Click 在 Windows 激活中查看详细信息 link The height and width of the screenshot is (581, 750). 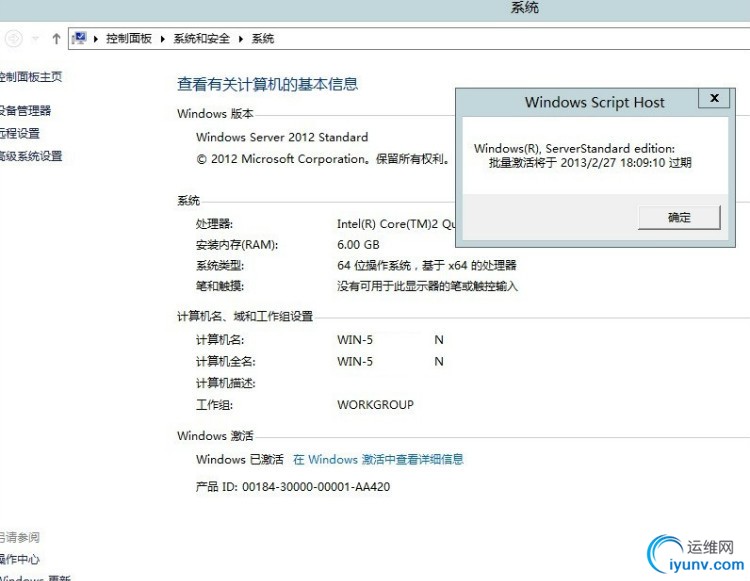pyautogui.click(x=378, y=460)
